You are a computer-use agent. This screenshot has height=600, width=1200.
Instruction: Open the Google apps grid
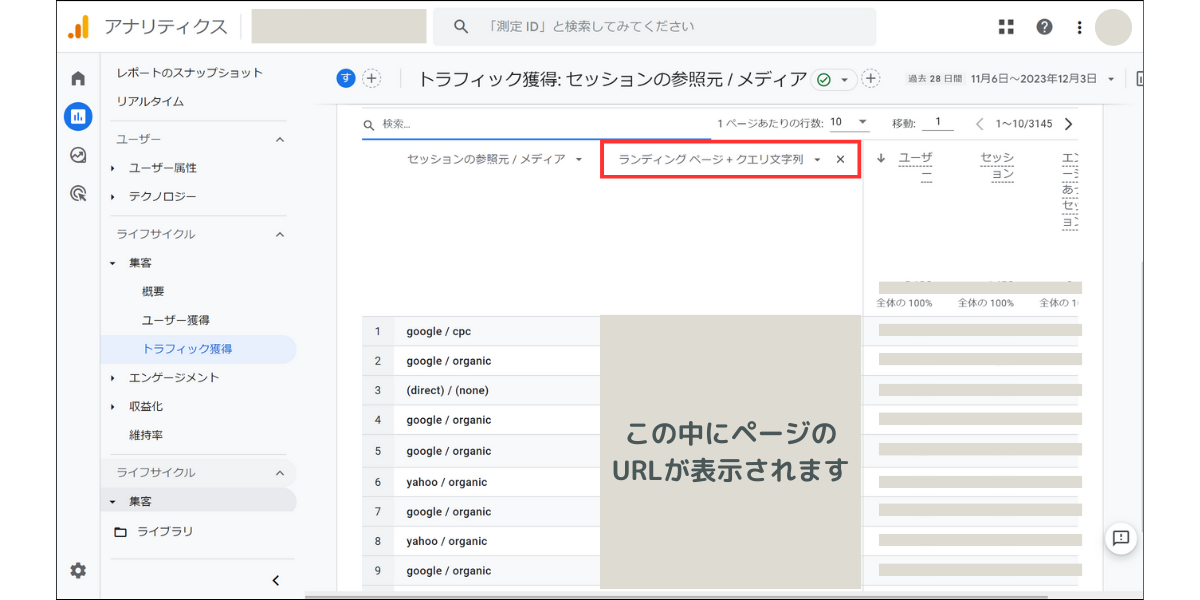point(1006,27)
